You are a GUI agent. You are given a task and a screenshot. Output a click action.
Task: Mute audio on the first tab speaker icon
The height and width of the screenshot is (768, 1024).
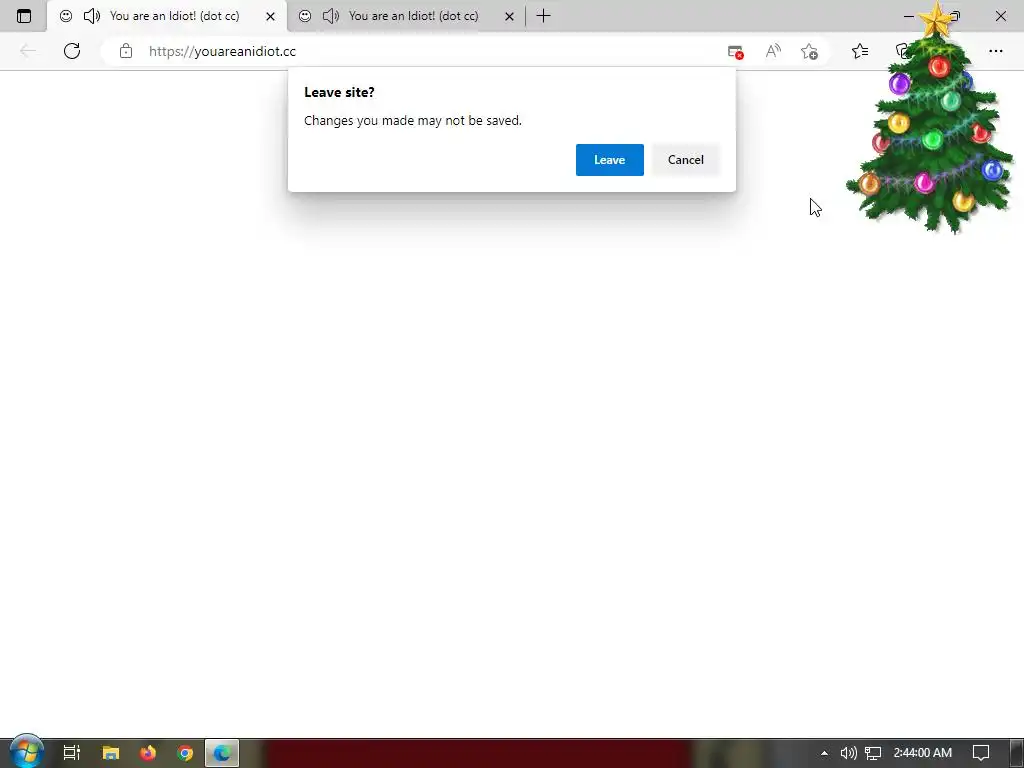pyautogui.click(x=92, y=16)
